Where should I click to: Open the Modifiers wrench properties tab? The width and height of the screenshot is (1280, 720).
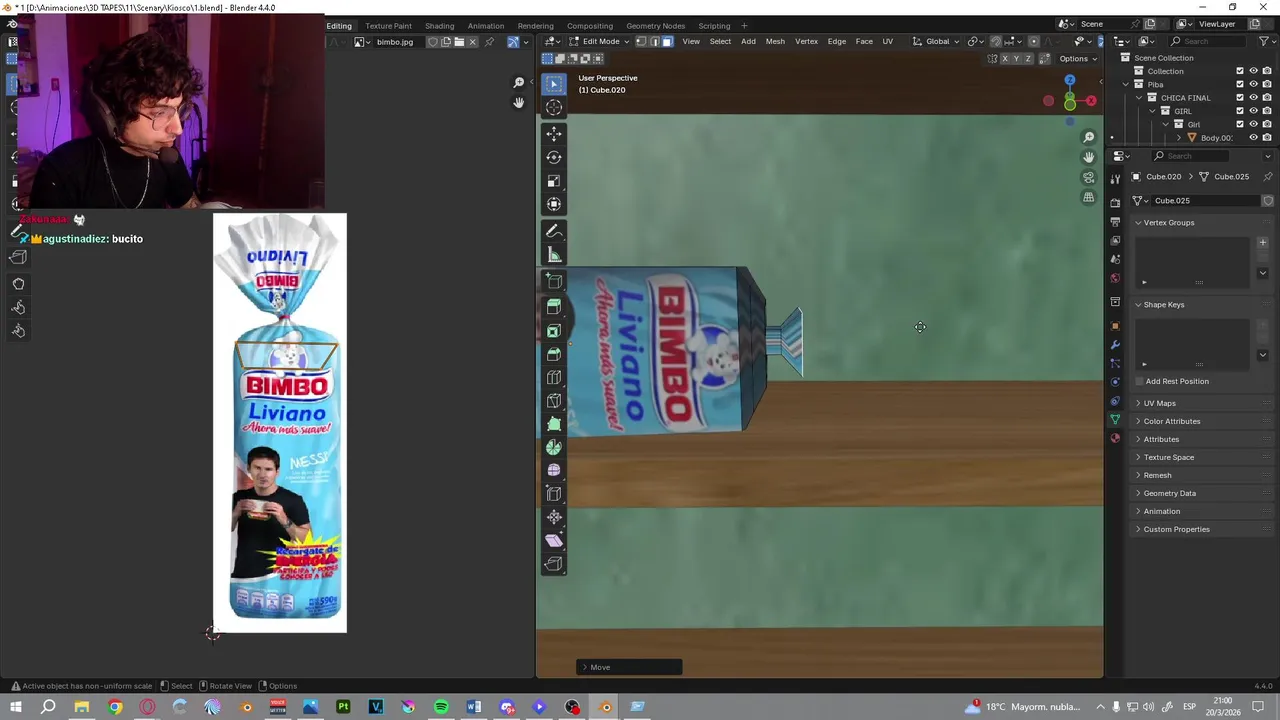tap(1115, 345)
